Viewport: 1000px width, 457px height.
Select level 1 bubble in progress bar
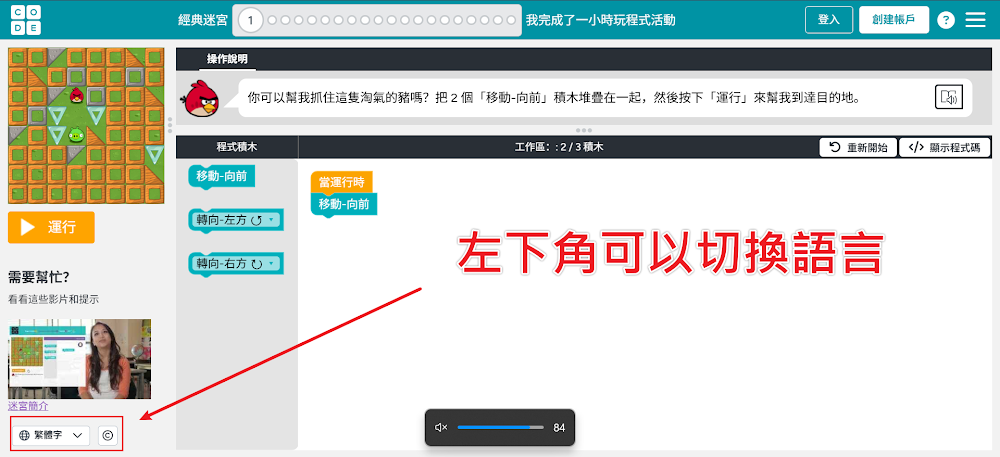[x=251, y=21]
